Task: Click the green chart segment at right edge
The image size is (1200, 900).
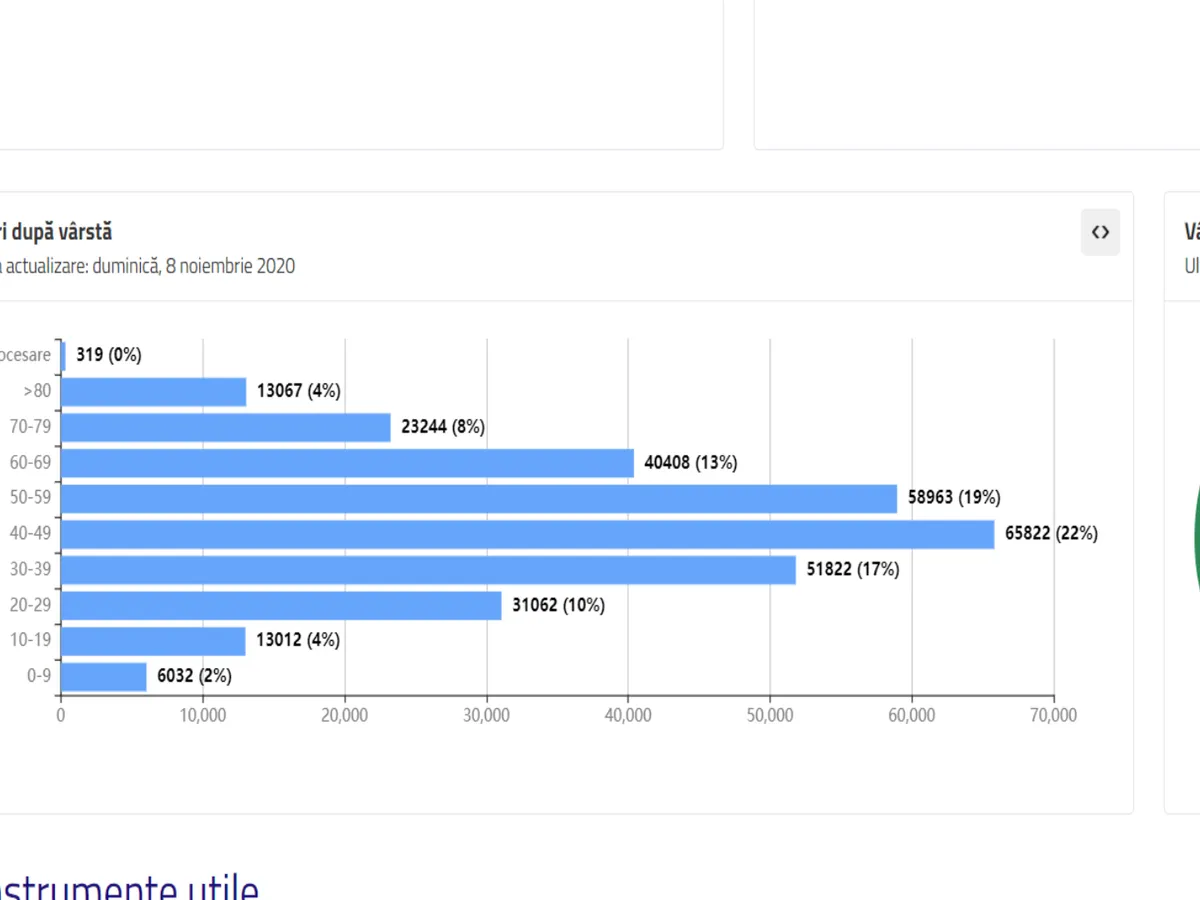Action: 1195,540
